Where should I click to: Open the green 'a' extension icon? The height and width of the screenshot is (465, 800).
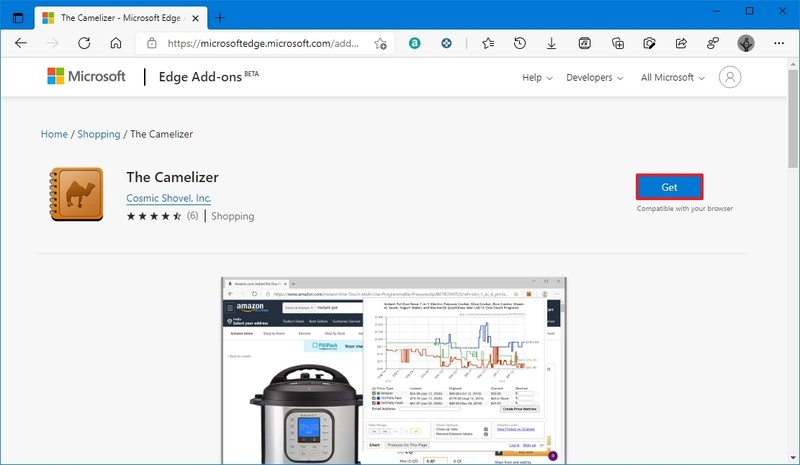pos(414,43)
